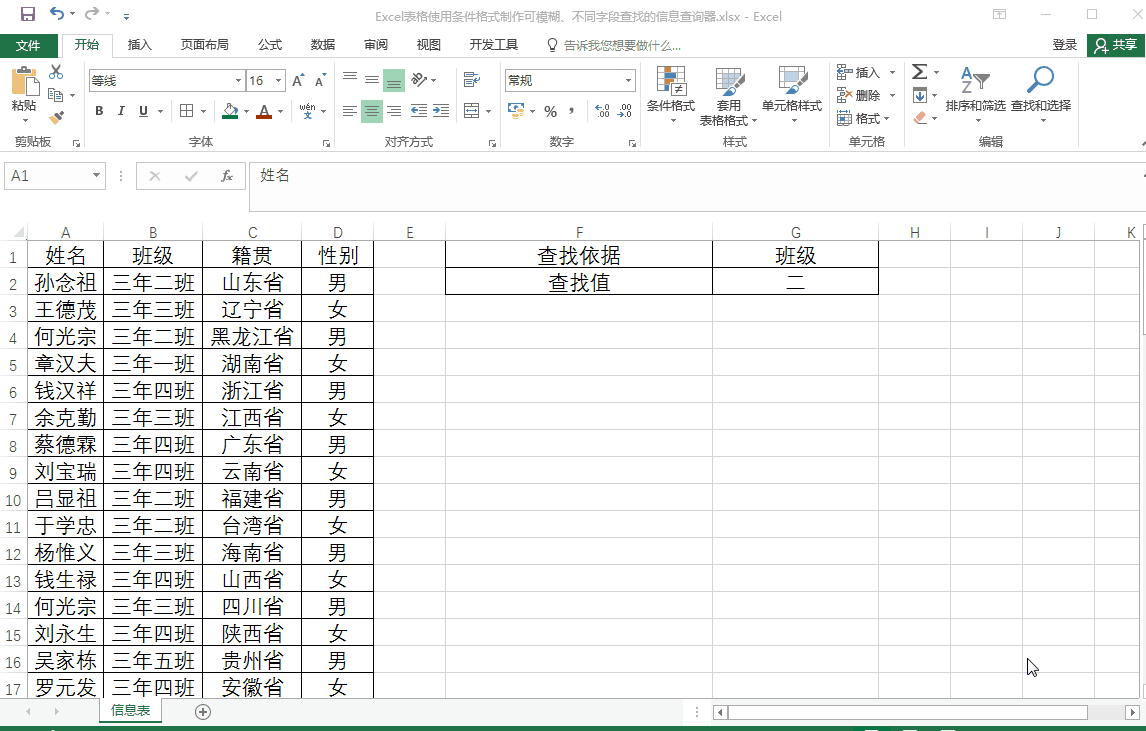The height and width of the screenshot is (731, 1146).
Task: Click the 登录 sign-in link
Action: [x=1064, y=45]
